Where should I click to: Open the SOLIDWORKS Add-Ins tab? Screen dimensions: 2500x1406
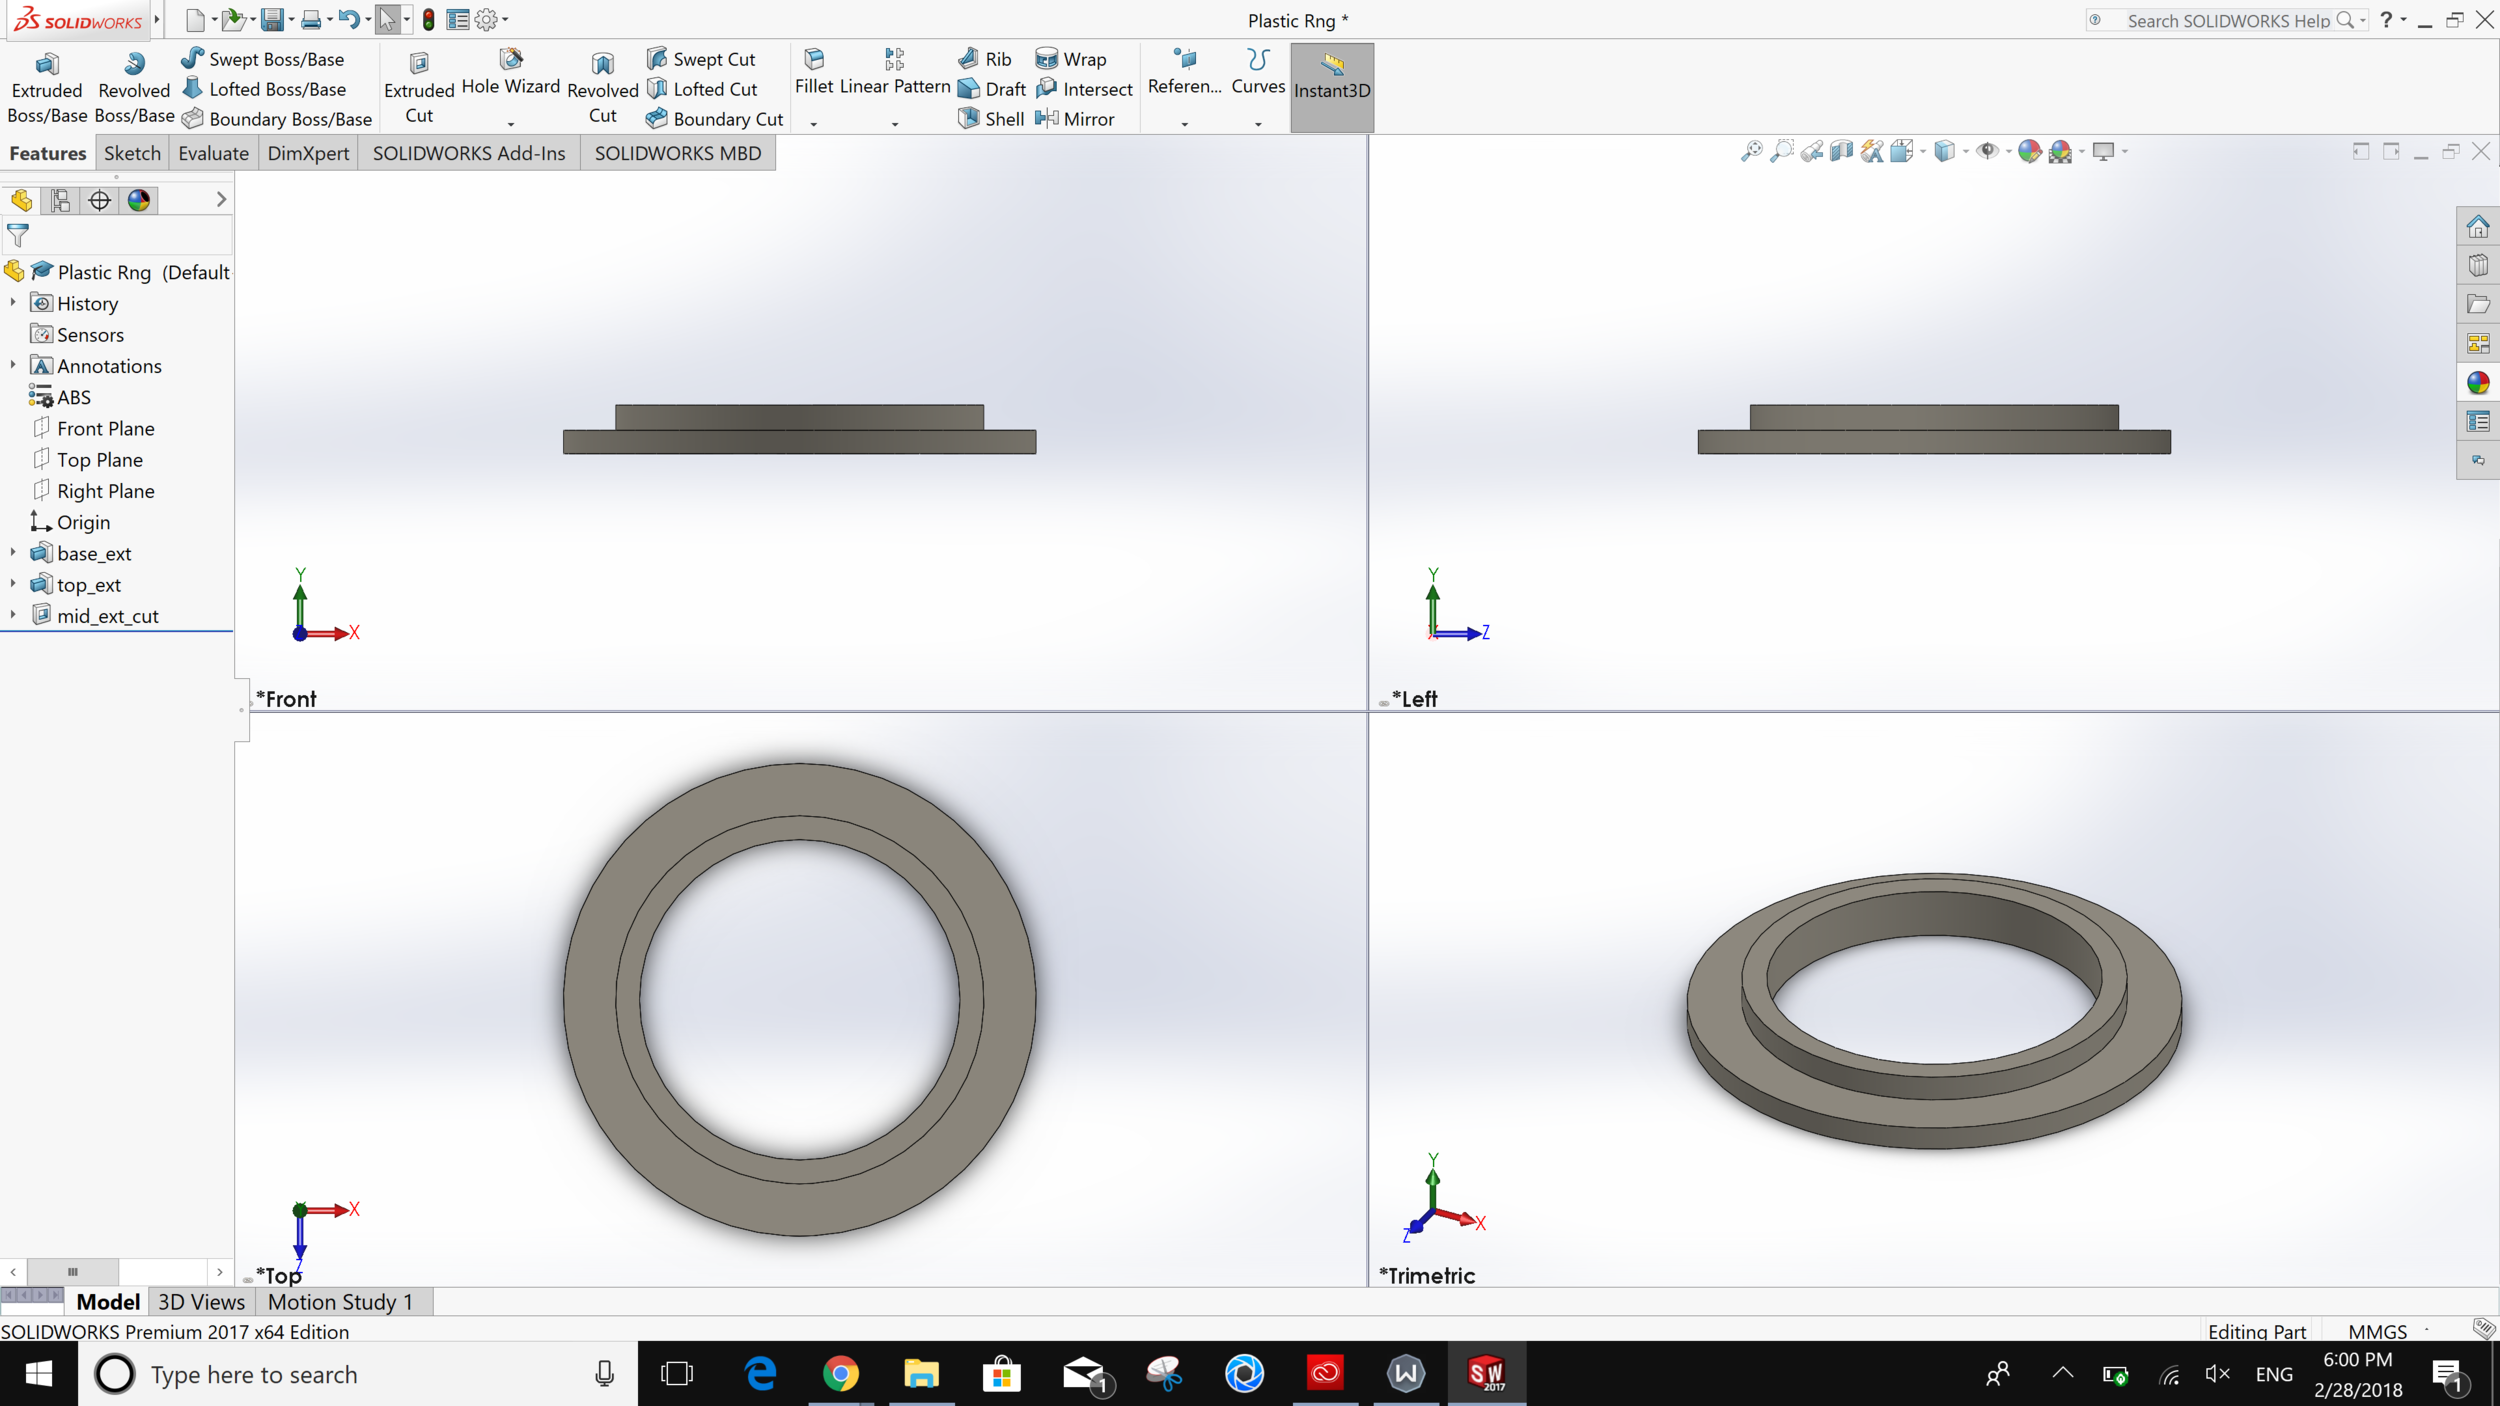point(468,152)
